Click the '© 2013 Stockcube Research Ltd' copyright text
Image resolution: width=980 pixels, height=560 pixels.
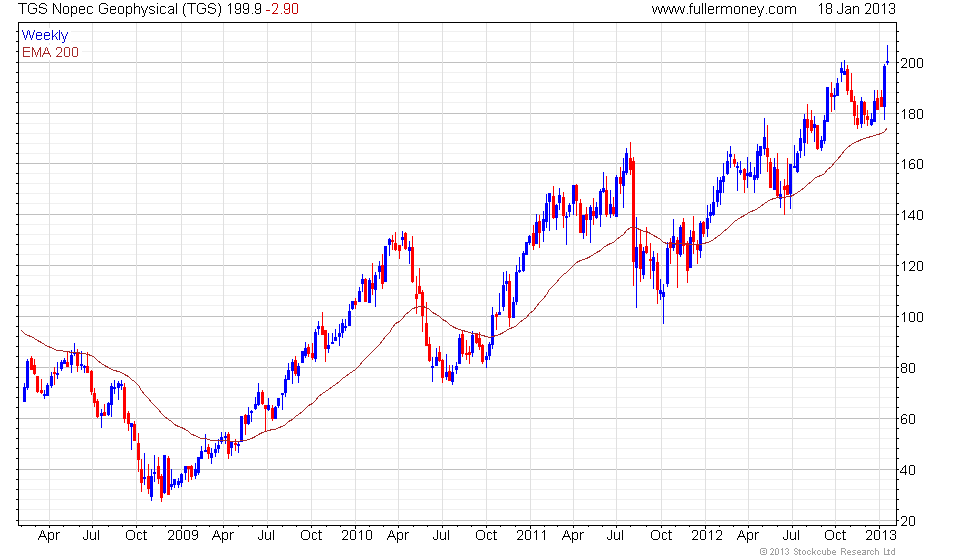coord(828,552)
